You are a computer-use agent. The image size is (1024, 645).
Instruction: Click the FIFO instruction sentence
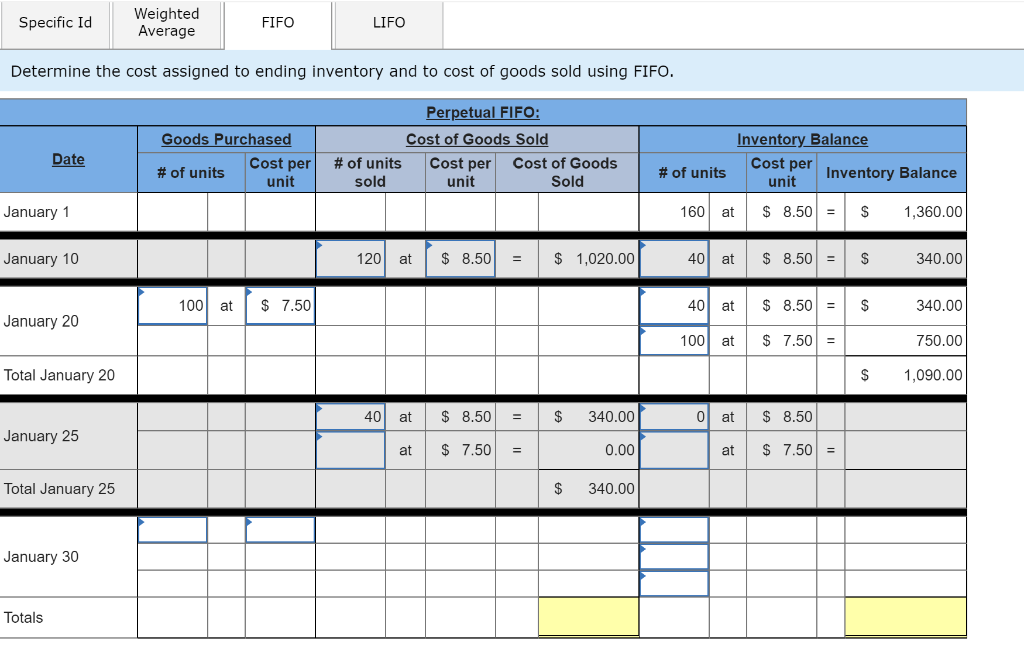tap(342, 71)
